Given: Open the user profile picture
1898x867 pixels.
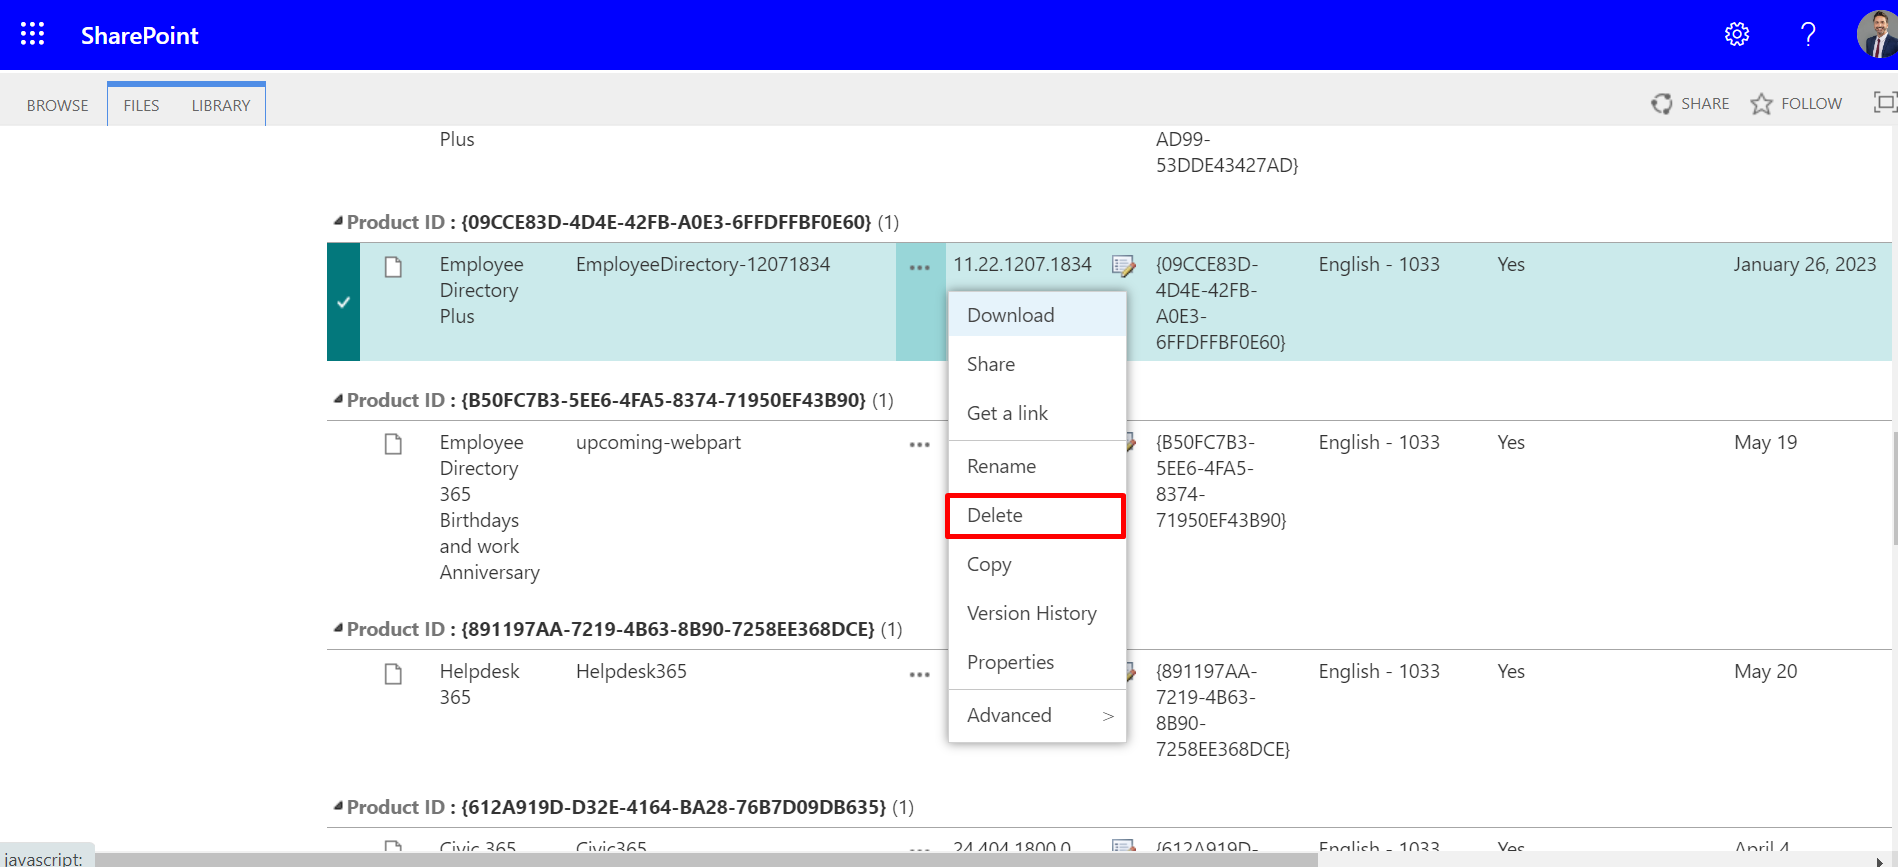Looking at the screenshot, I should pyautogui.click(x=1877, y=34).
